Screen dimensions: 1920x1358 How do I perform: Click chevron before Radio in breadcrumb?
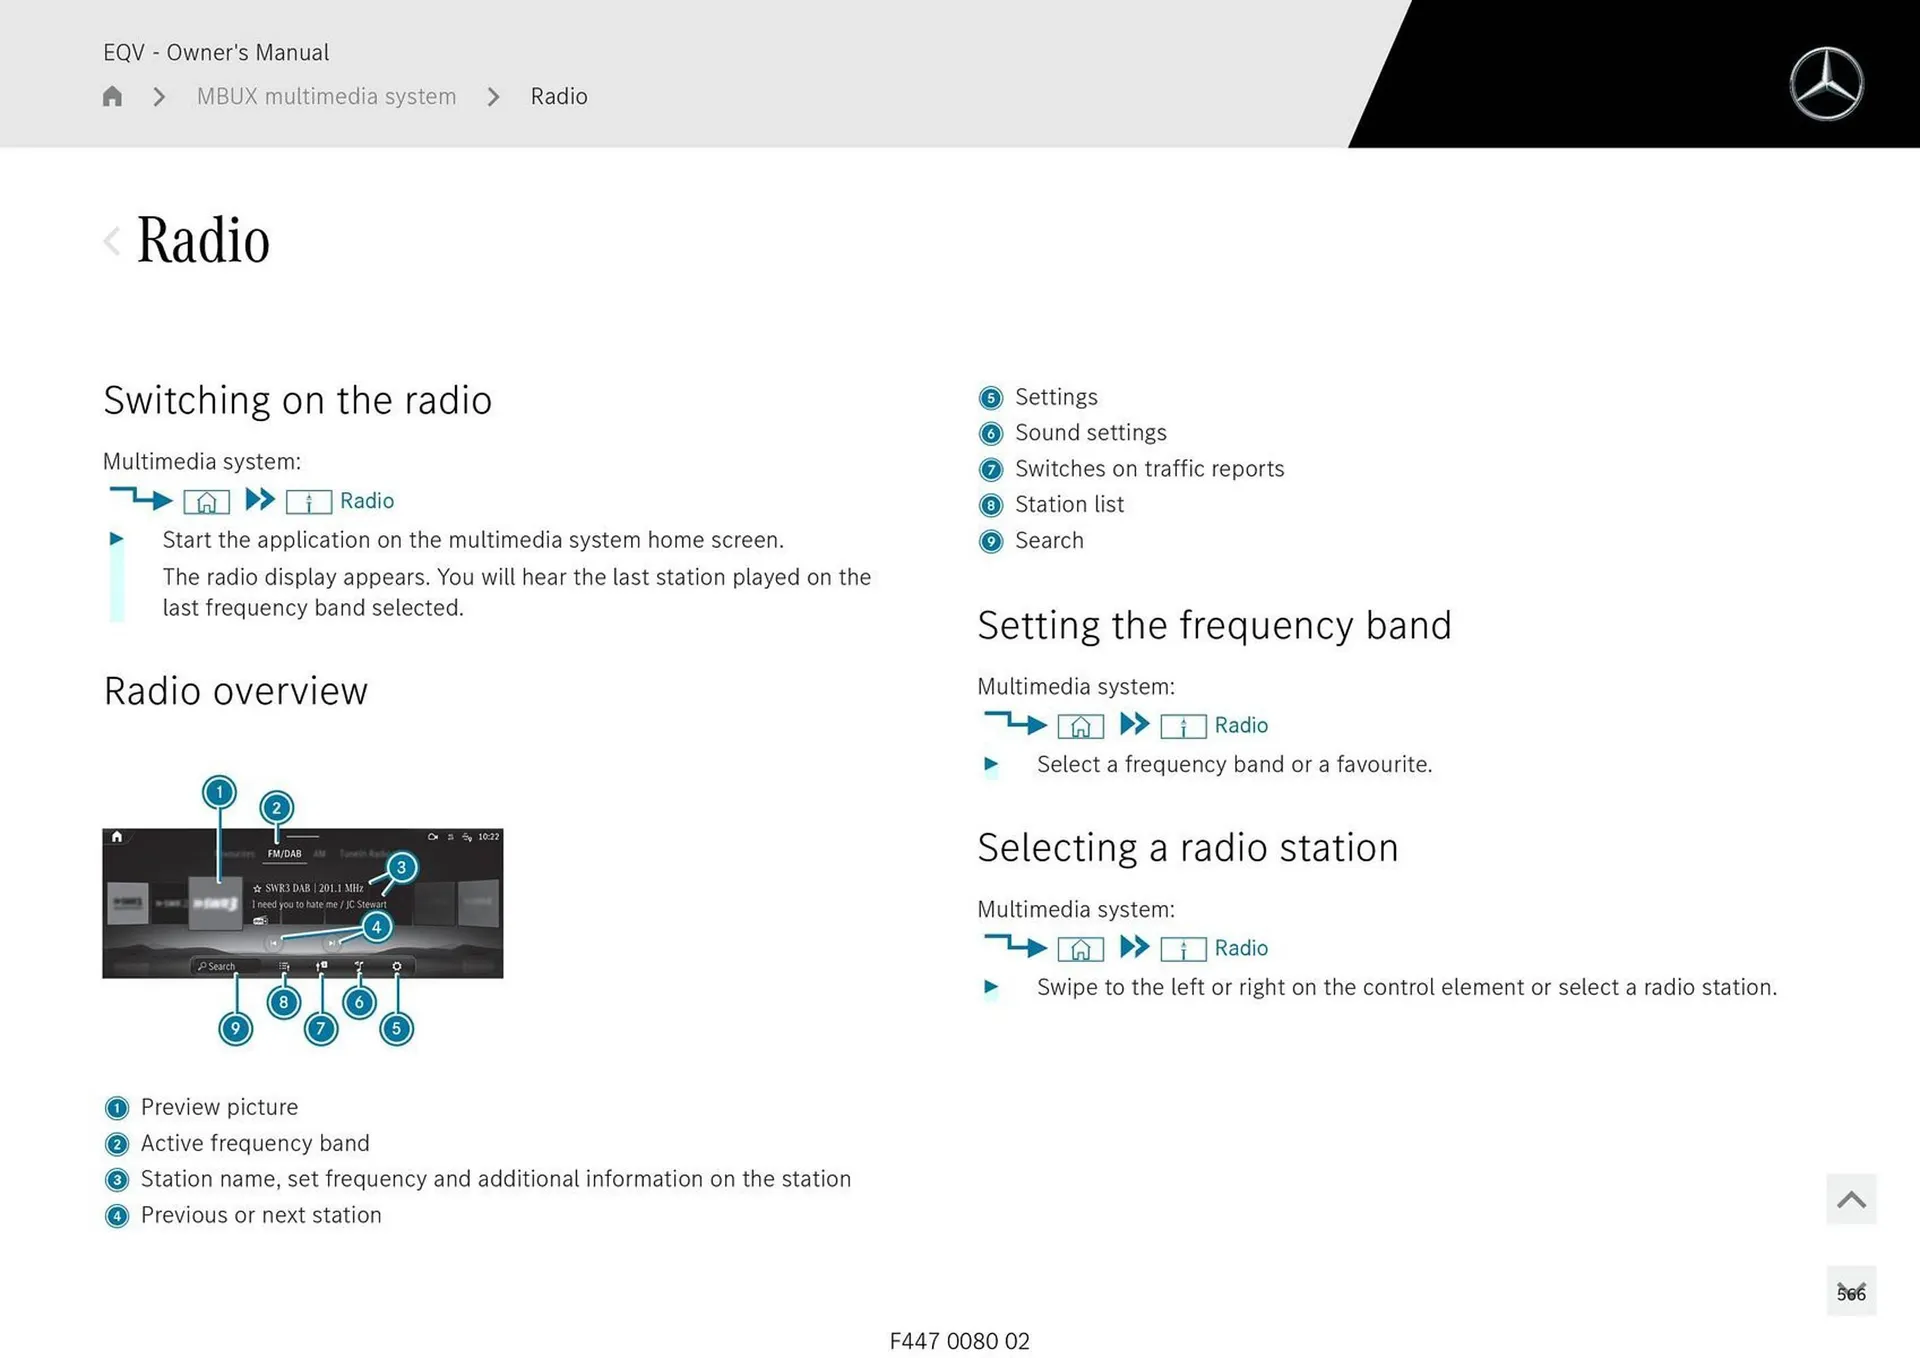[493, 96]
